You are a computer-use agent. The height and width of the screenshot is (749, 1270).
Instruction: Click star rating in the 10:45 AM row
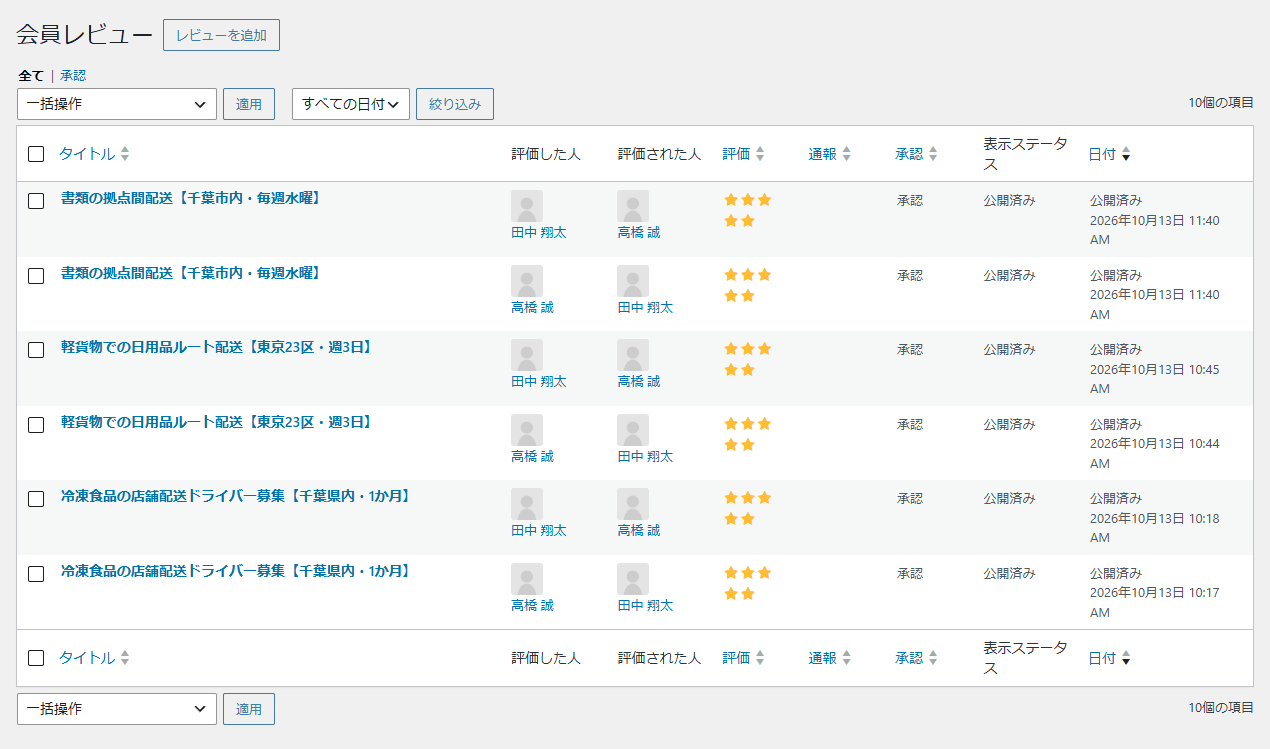747,359
